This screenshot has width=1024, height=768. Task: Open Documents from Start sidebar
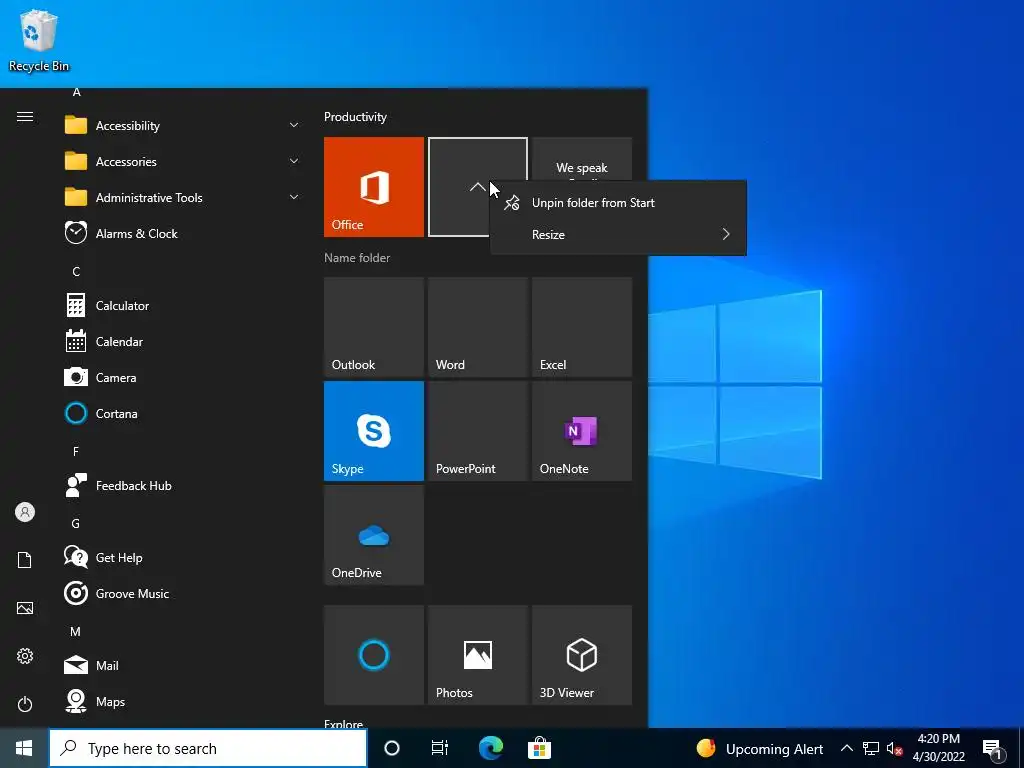[x=25, y=560]
